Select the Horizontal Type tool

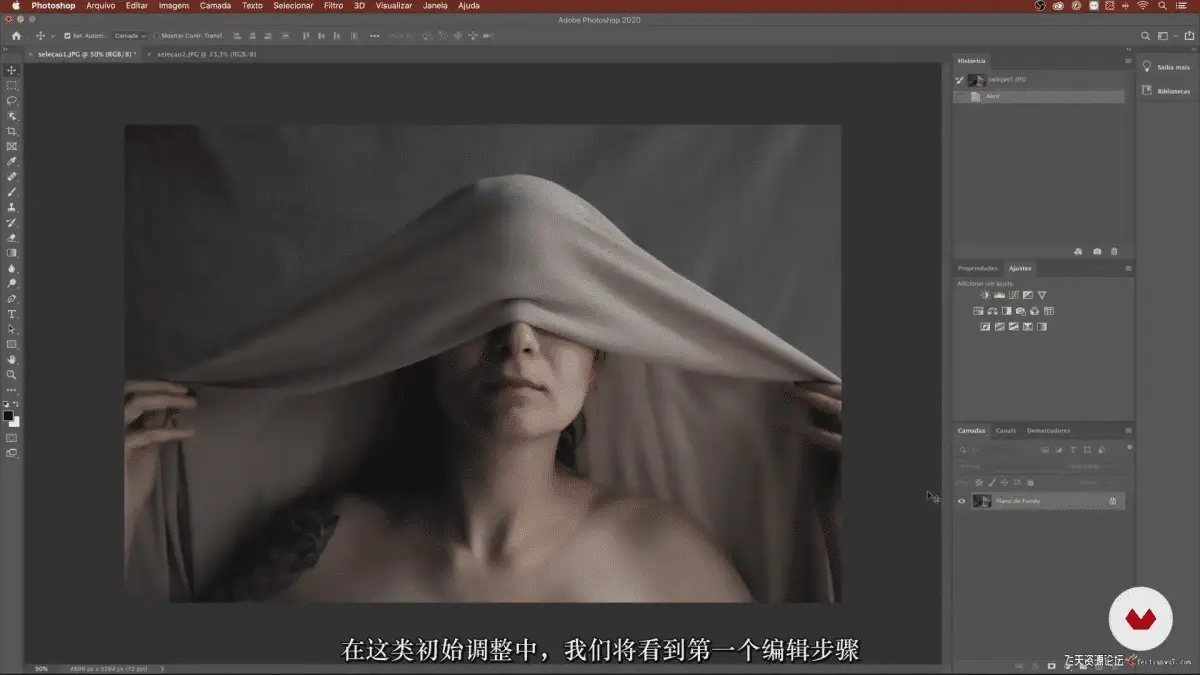[x=12, y=314]
